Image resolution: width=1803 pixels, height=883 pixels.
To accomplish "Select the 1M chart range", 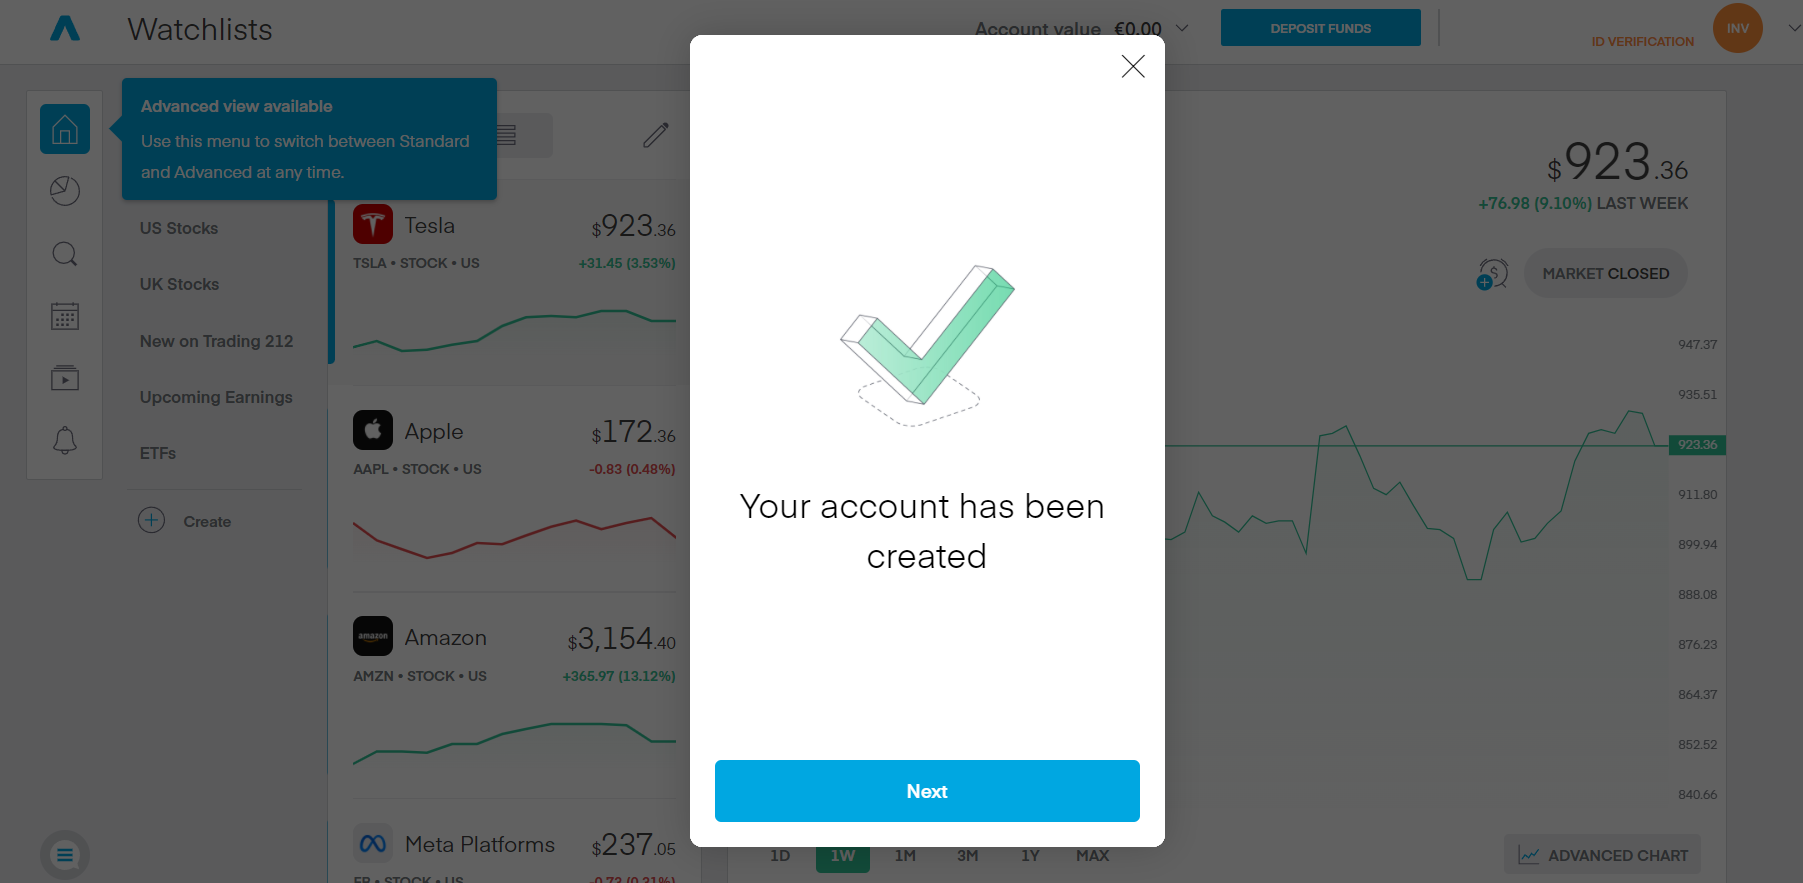I will click(x=905, y=856).
